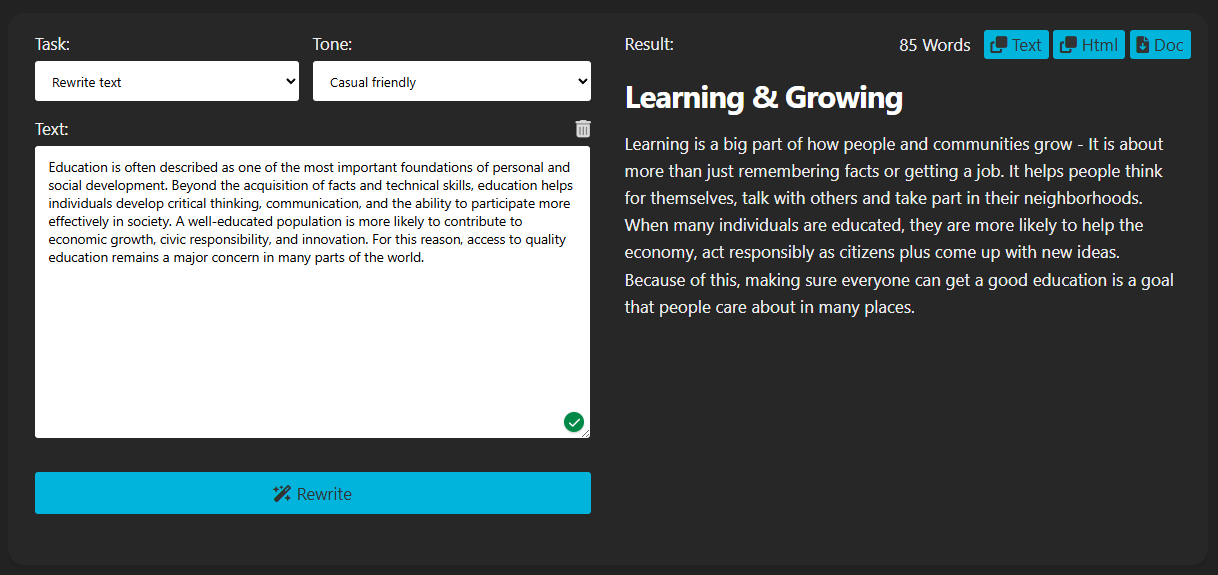Click the "Tone:" label

tap(332, 44)
